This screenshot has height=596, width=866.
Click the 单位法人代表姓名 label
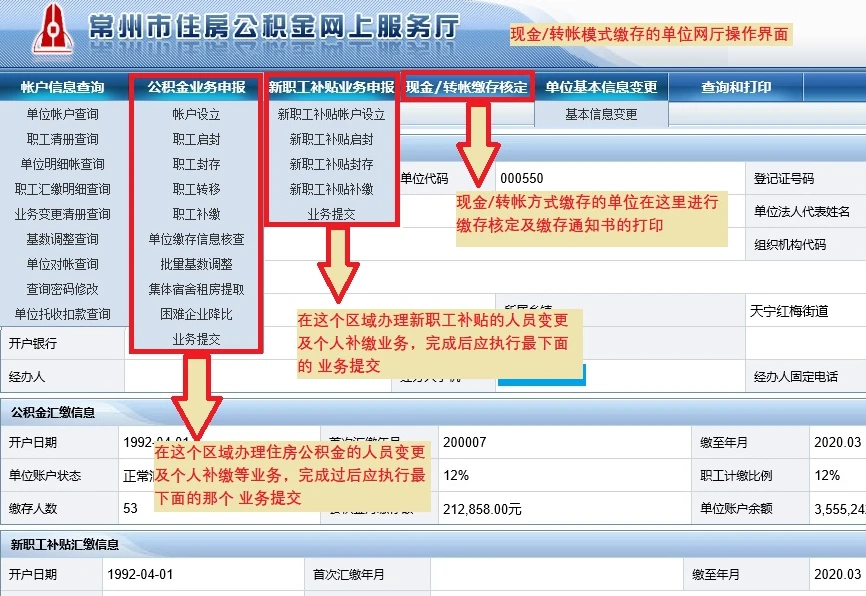coord(802,212)
